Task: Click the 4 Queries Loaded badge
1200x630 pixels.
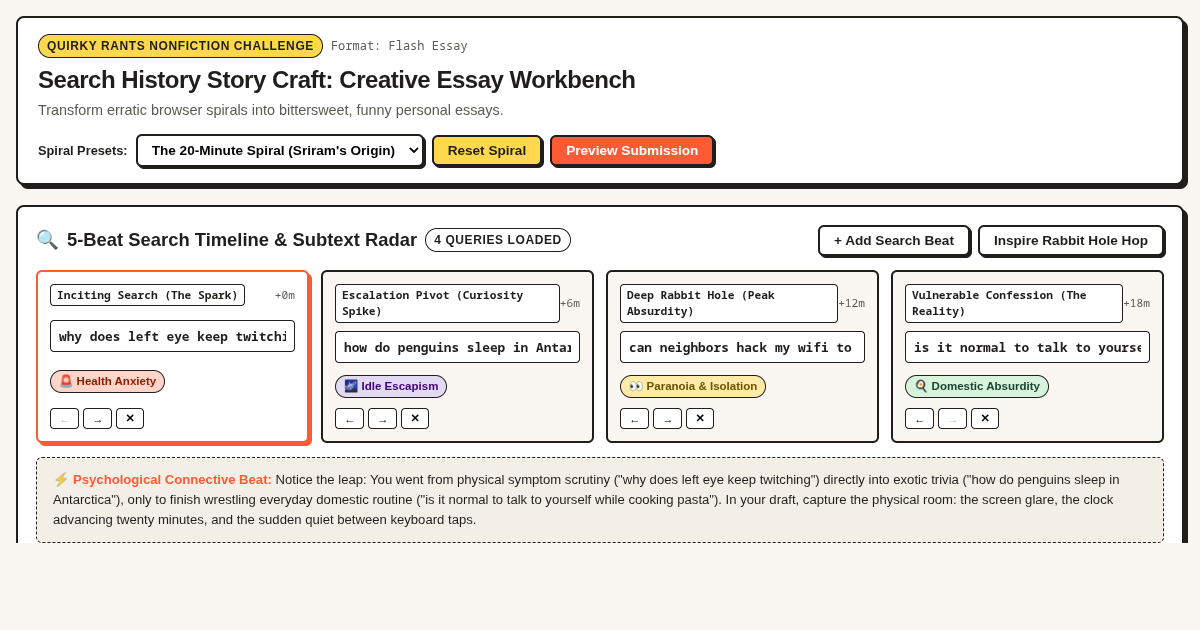Action: [x=498, y=240]
